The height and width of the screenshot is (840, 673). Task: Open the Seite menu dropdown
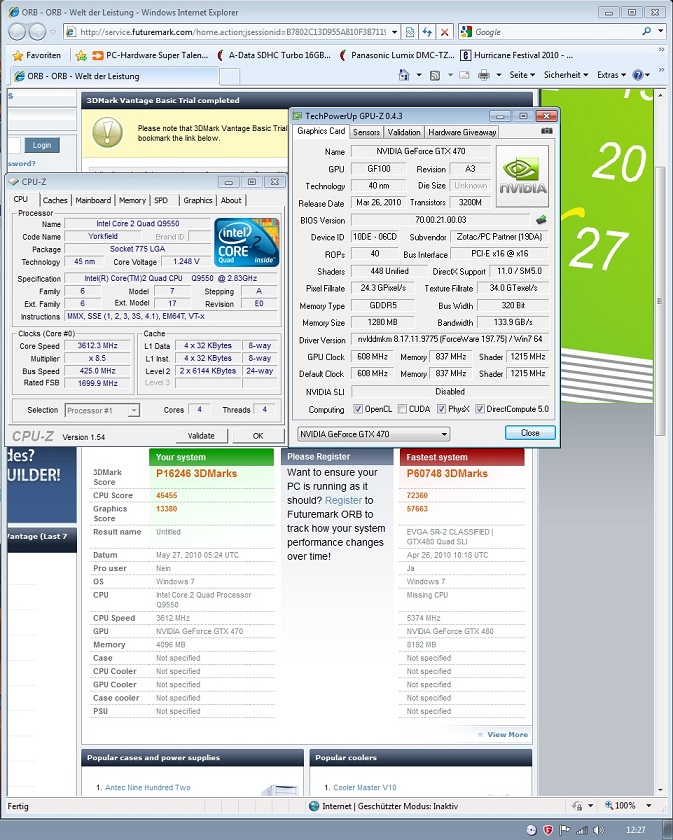click(x=522, y=75)
